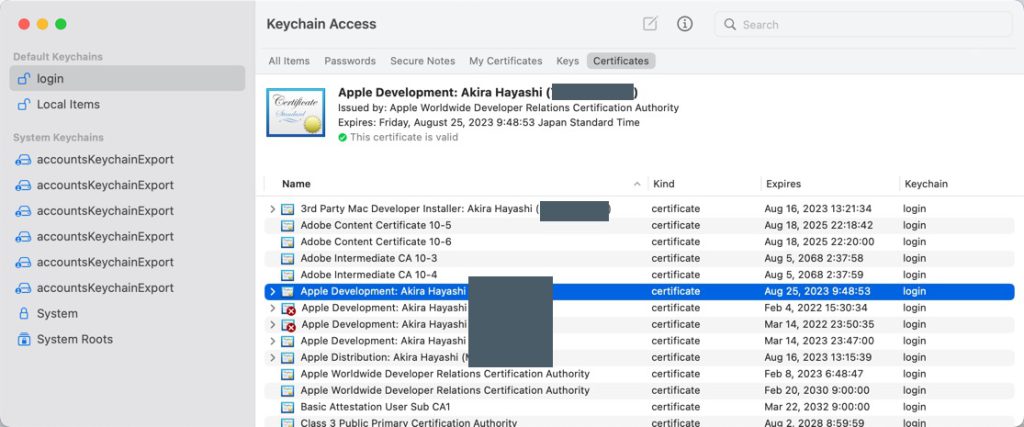Expand the Apple Development row expiring Mar 14, 2022

(x=272, y=324)
